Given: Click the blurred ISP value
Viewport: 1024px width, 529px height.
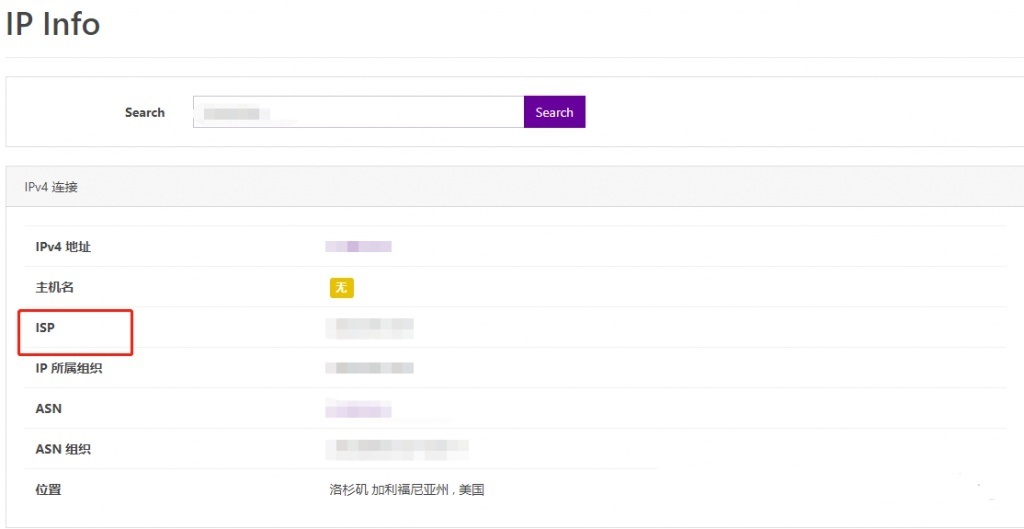Looking at the screenshot, I should 370,327.
